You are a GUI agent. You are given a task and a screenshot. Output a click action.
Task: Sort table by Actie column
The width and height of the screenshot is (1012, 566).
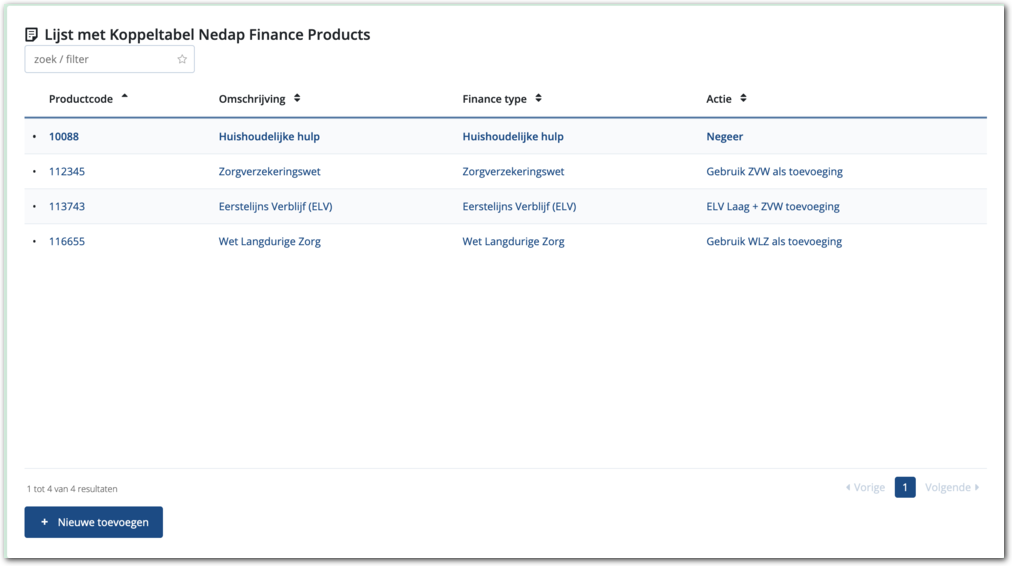tap(743, 99)
